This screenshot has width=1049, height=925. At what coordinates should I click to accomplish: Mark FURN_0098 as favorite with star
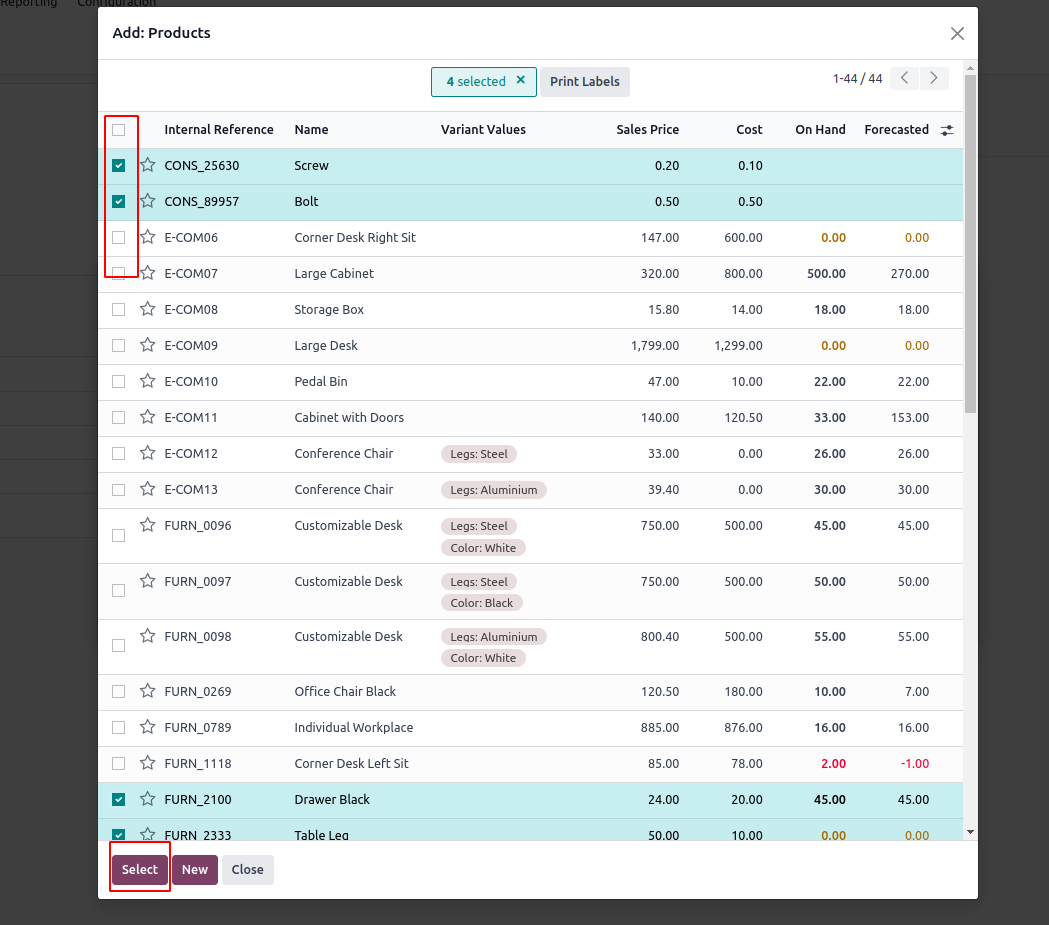[x=148, y=636]
